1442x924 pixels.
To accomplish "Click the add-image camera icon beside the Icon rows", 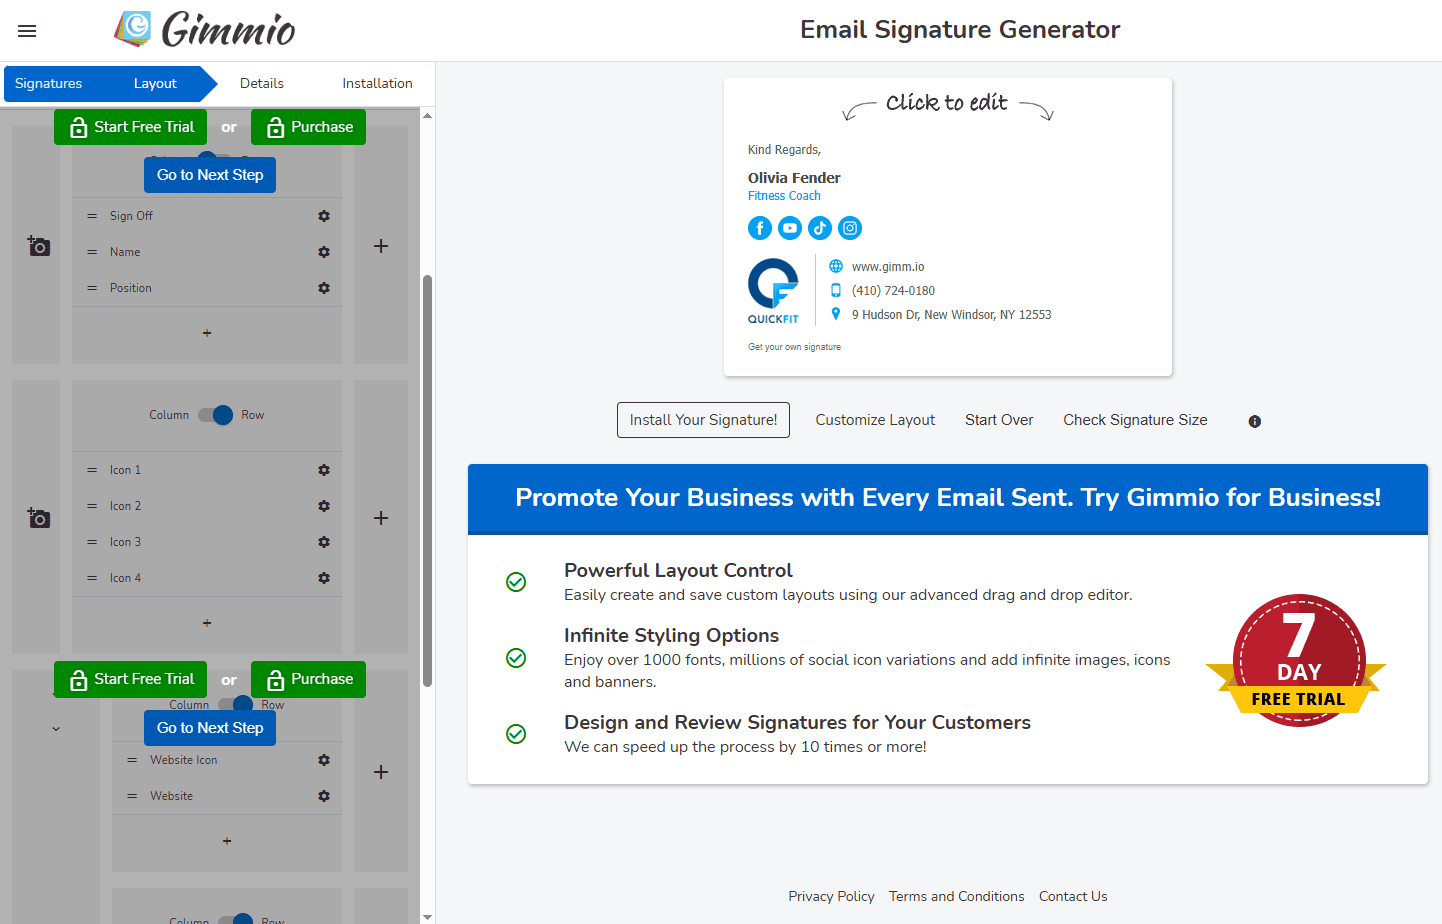I will click(x=38, y=518).
